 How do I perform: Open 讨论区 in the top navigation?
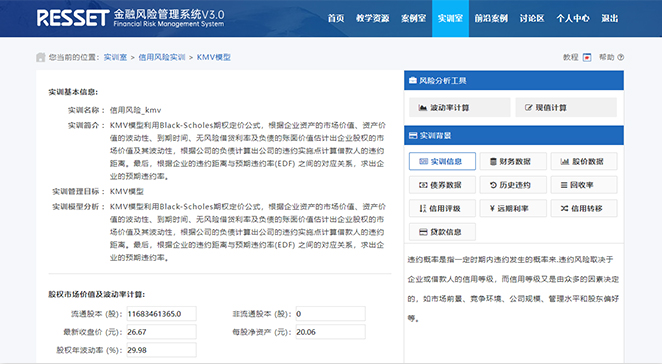[x=532, y=18]
